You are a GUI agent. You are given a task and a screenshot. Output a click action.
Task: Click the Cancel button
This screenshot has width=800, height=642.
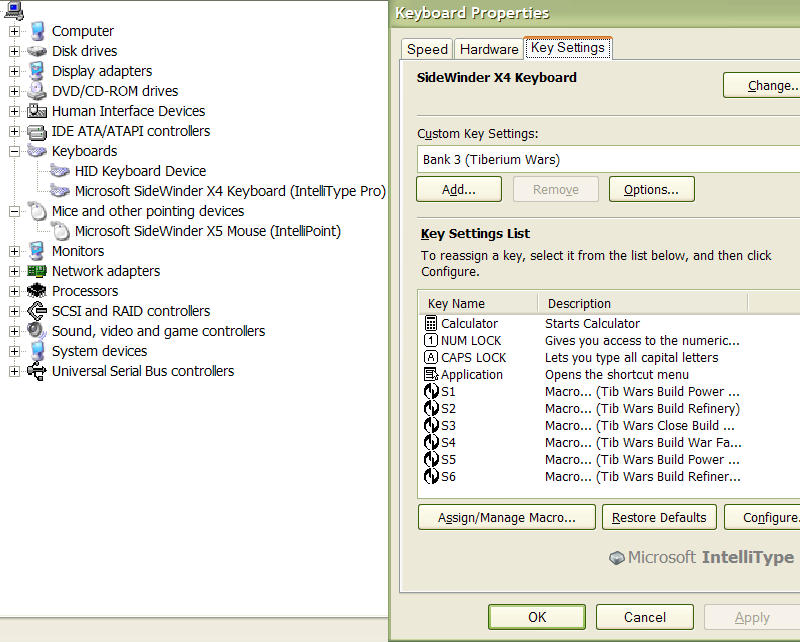pyautogui.click(x=645, y=617)
